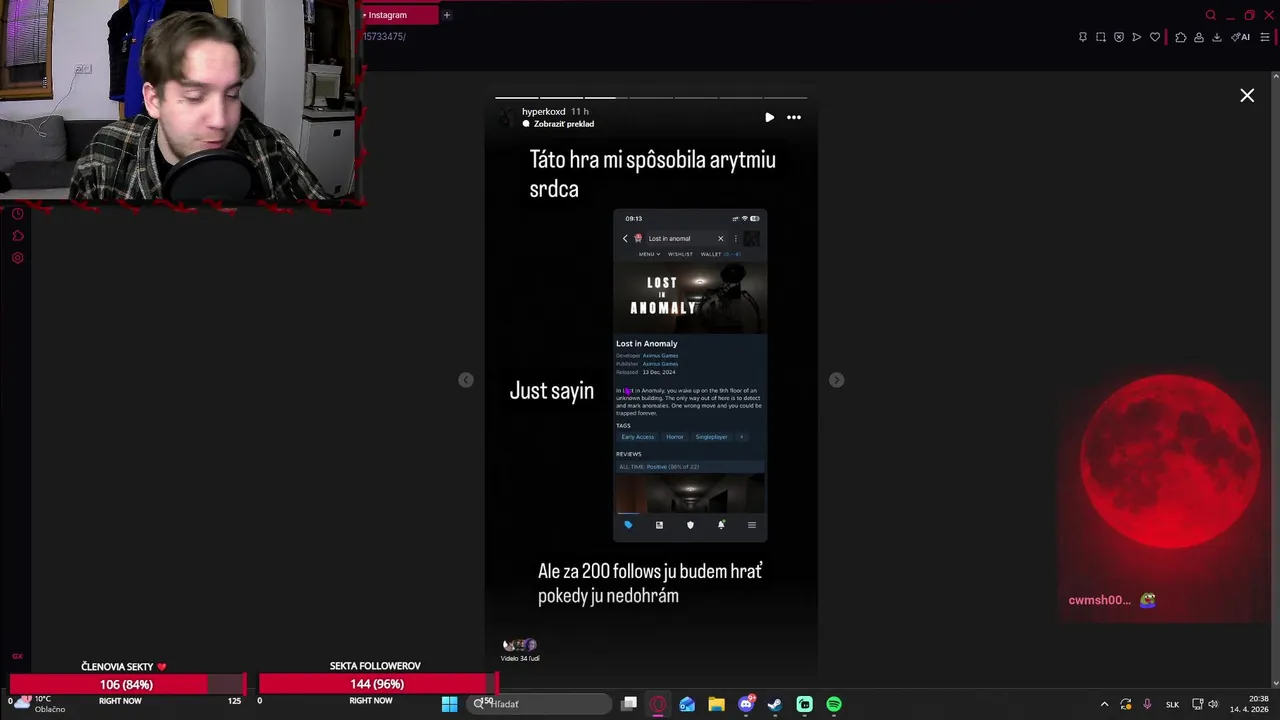
Task: Click the pin icon in the address bar
Action: tap(1082, 37)
